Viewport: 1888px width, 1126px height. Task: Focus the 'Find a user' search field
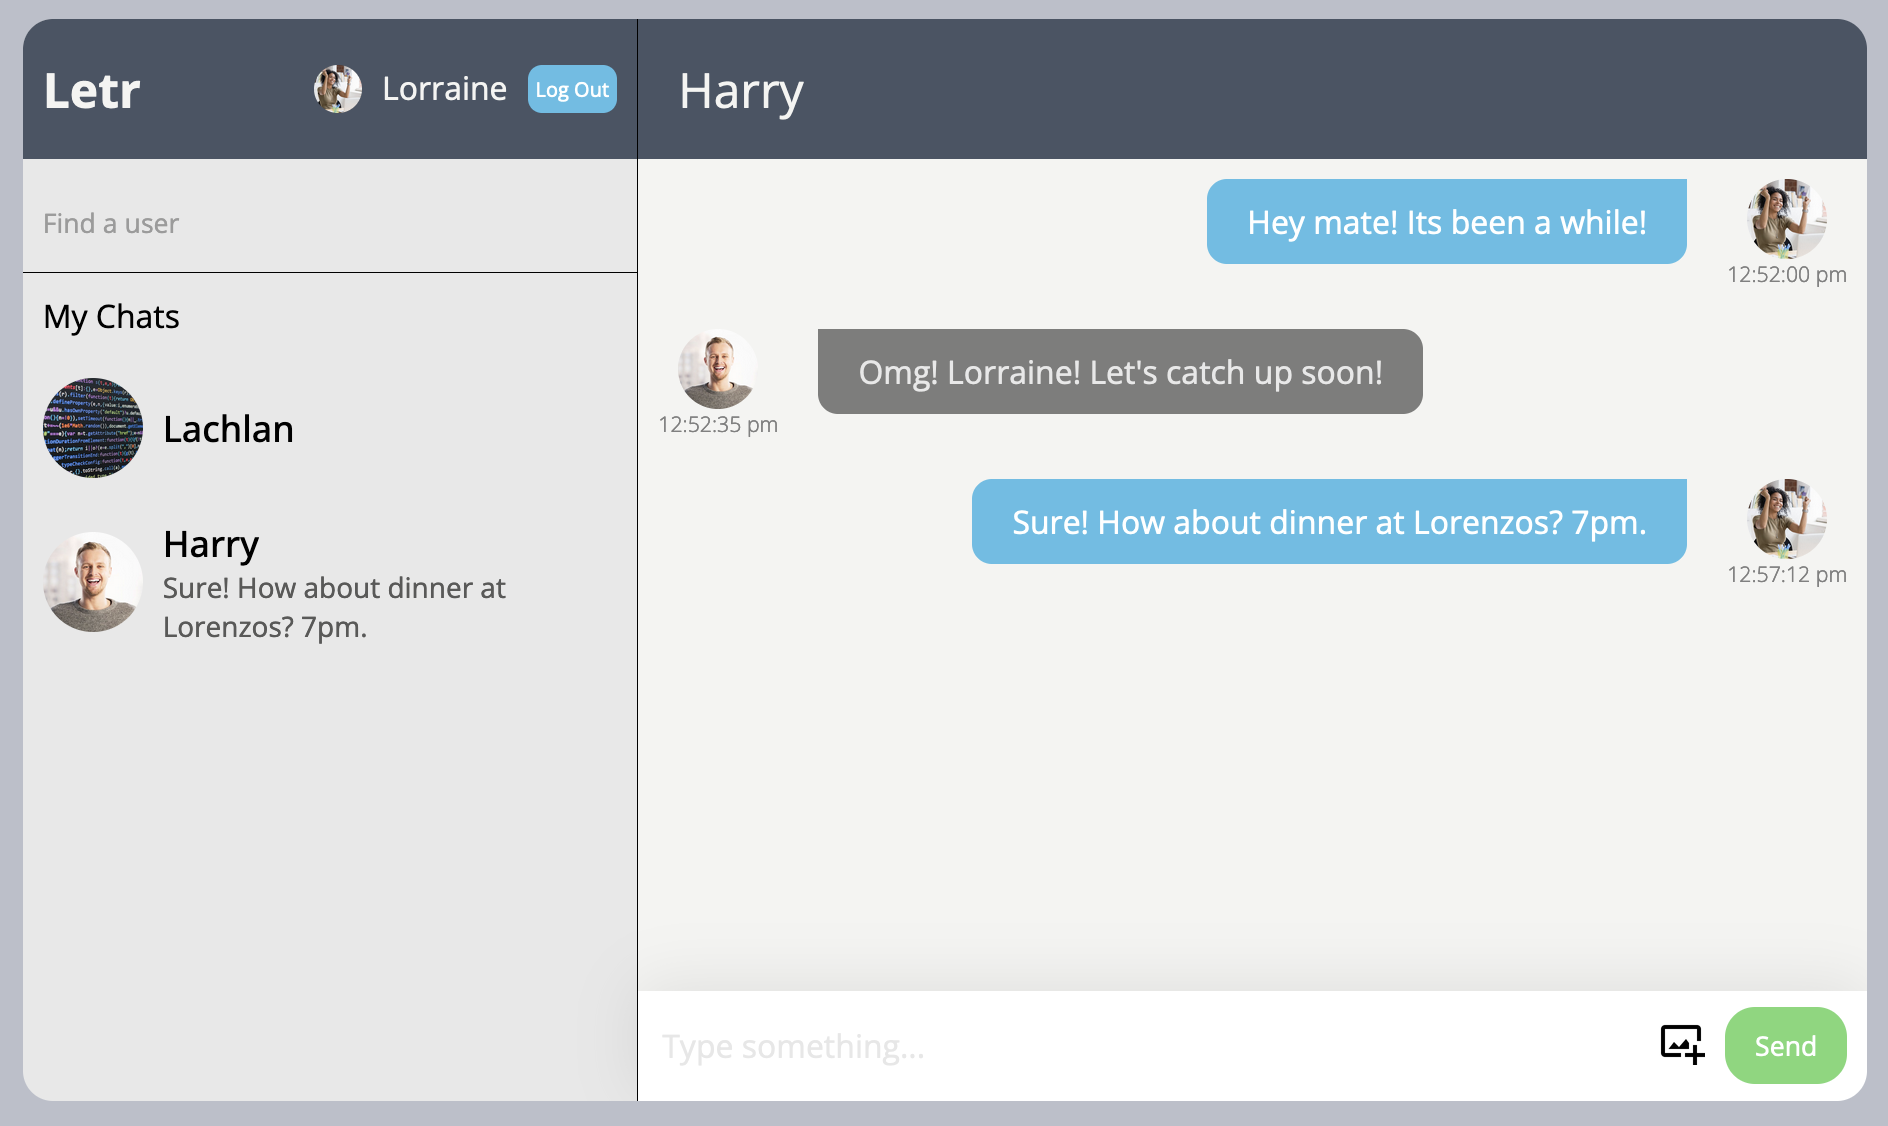pos(328,223)
